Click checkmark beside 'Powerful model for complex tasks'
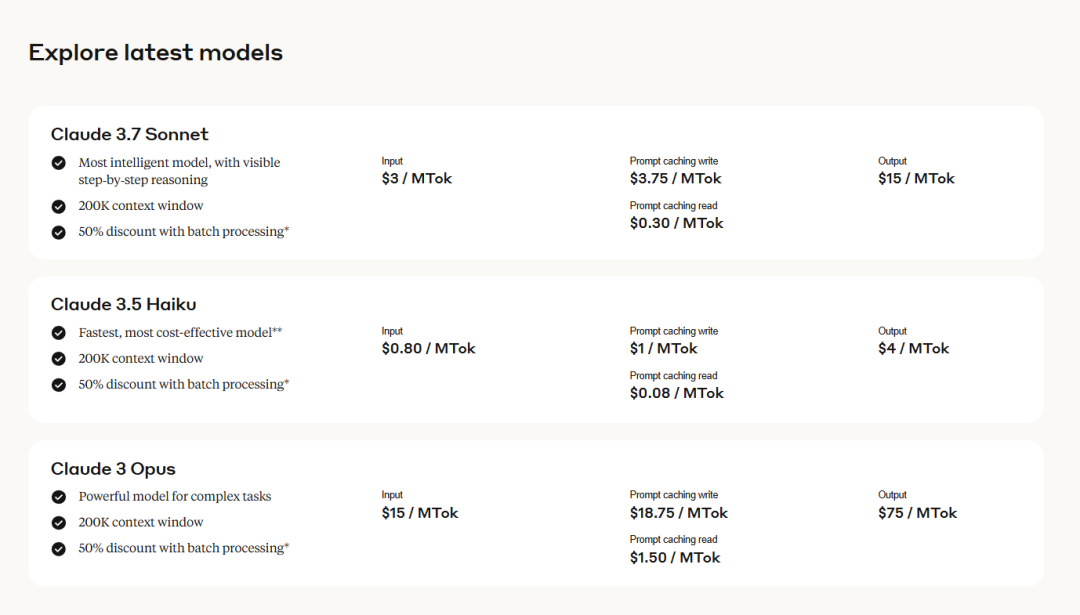This screenshot has width=1080, height=615. 59,497
